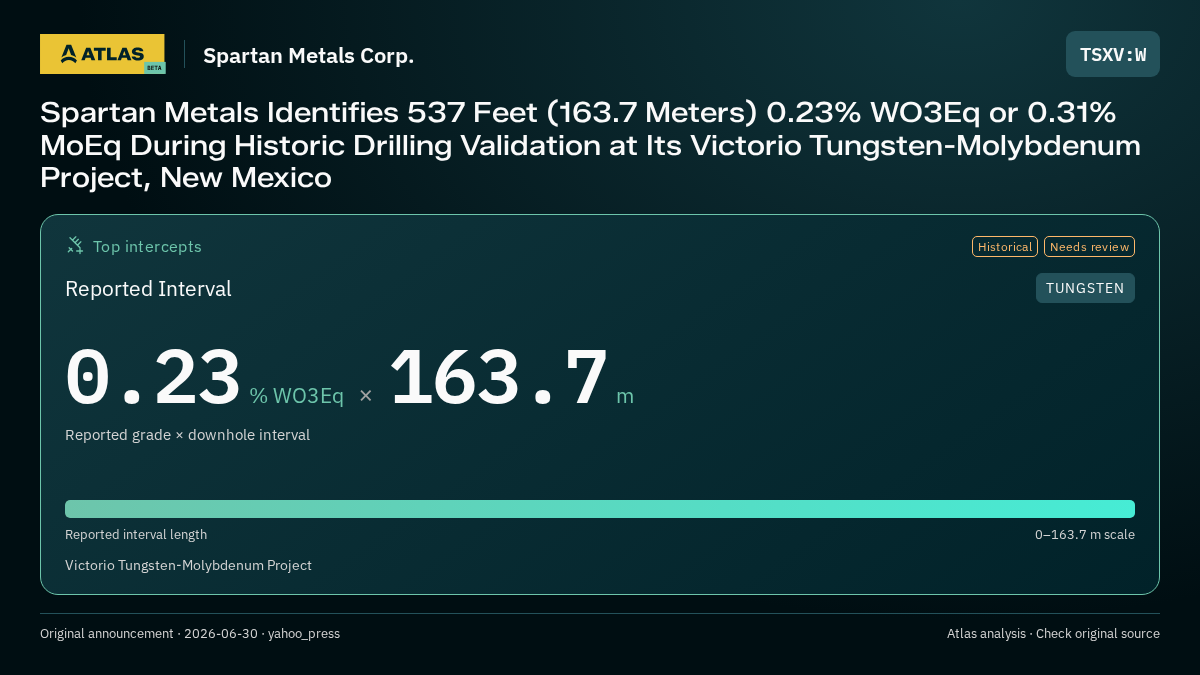Click the 0.23 grade value
This screenshot has height=675, width=1200.
(153, 378)
